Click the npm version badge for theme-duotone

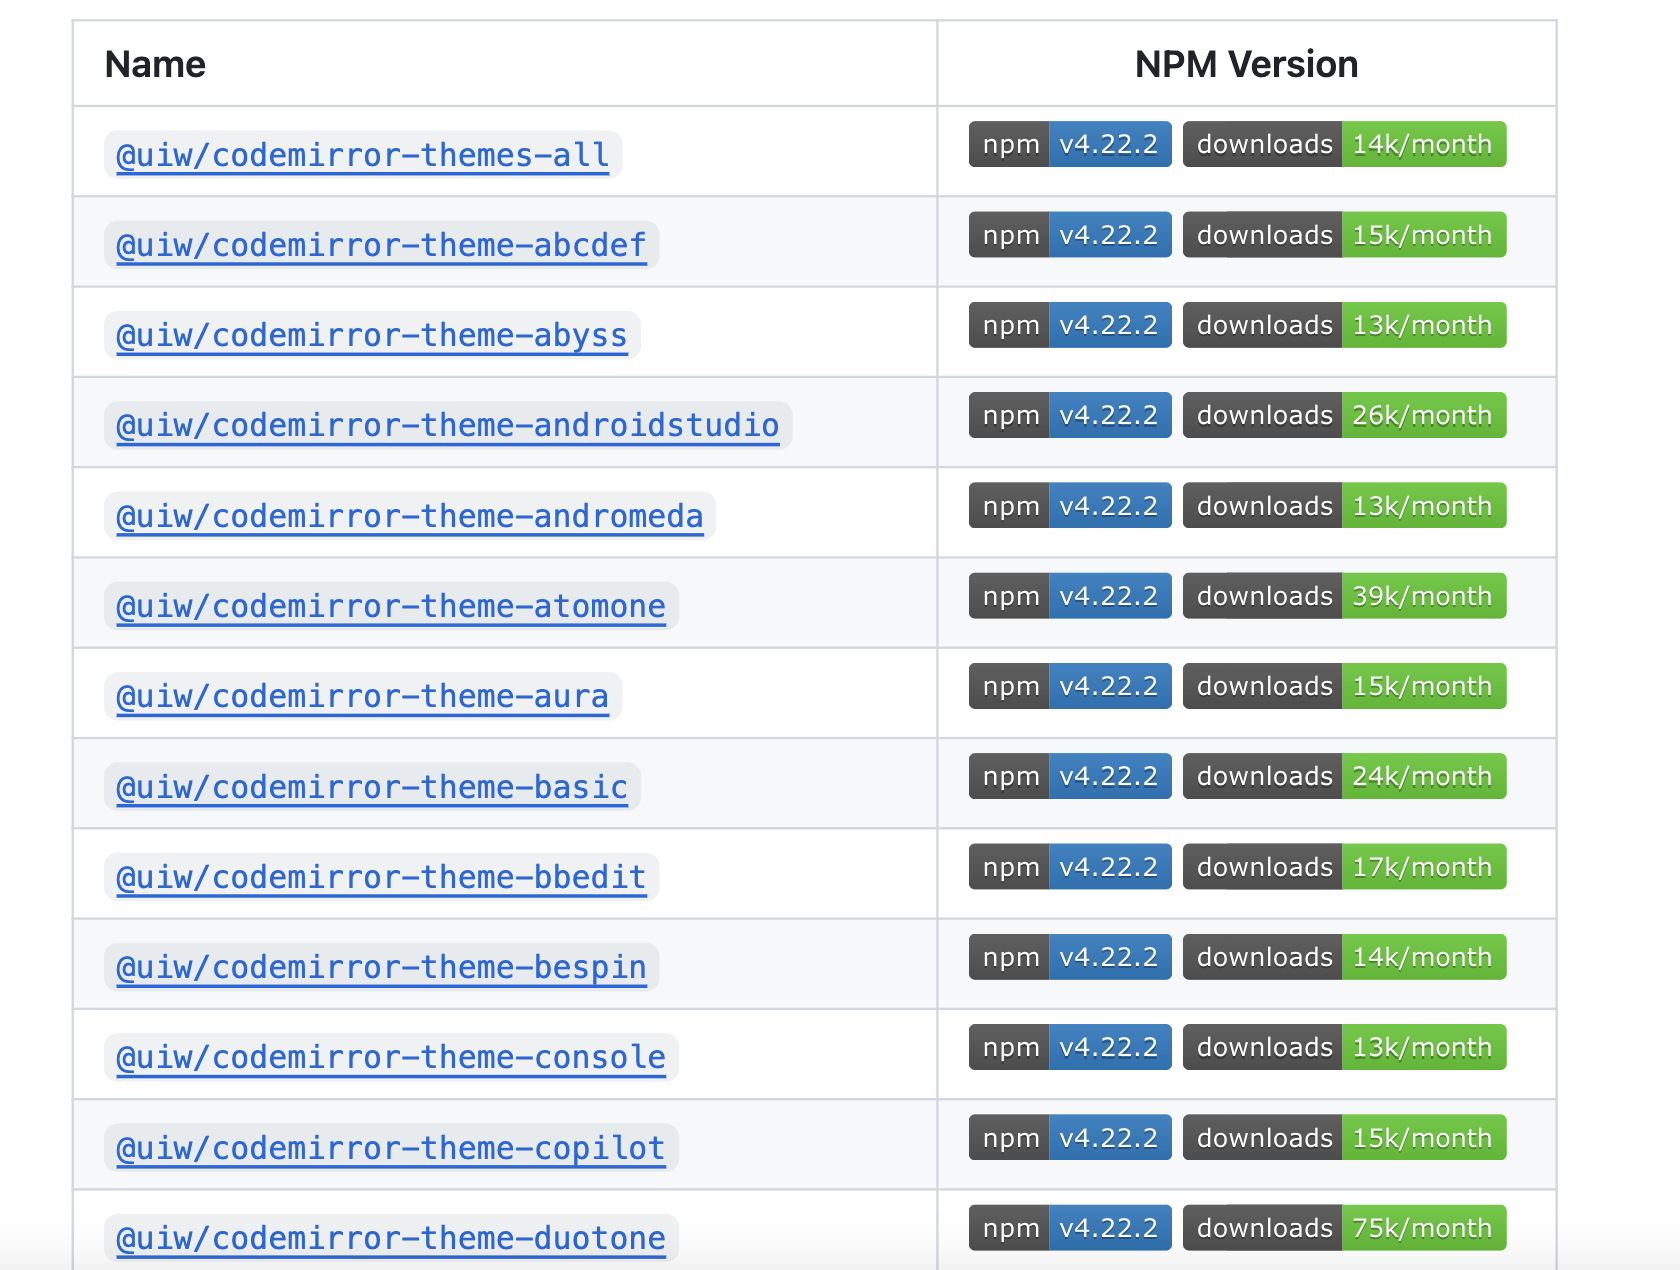pyautogui.click(x=1069, y=1227)
